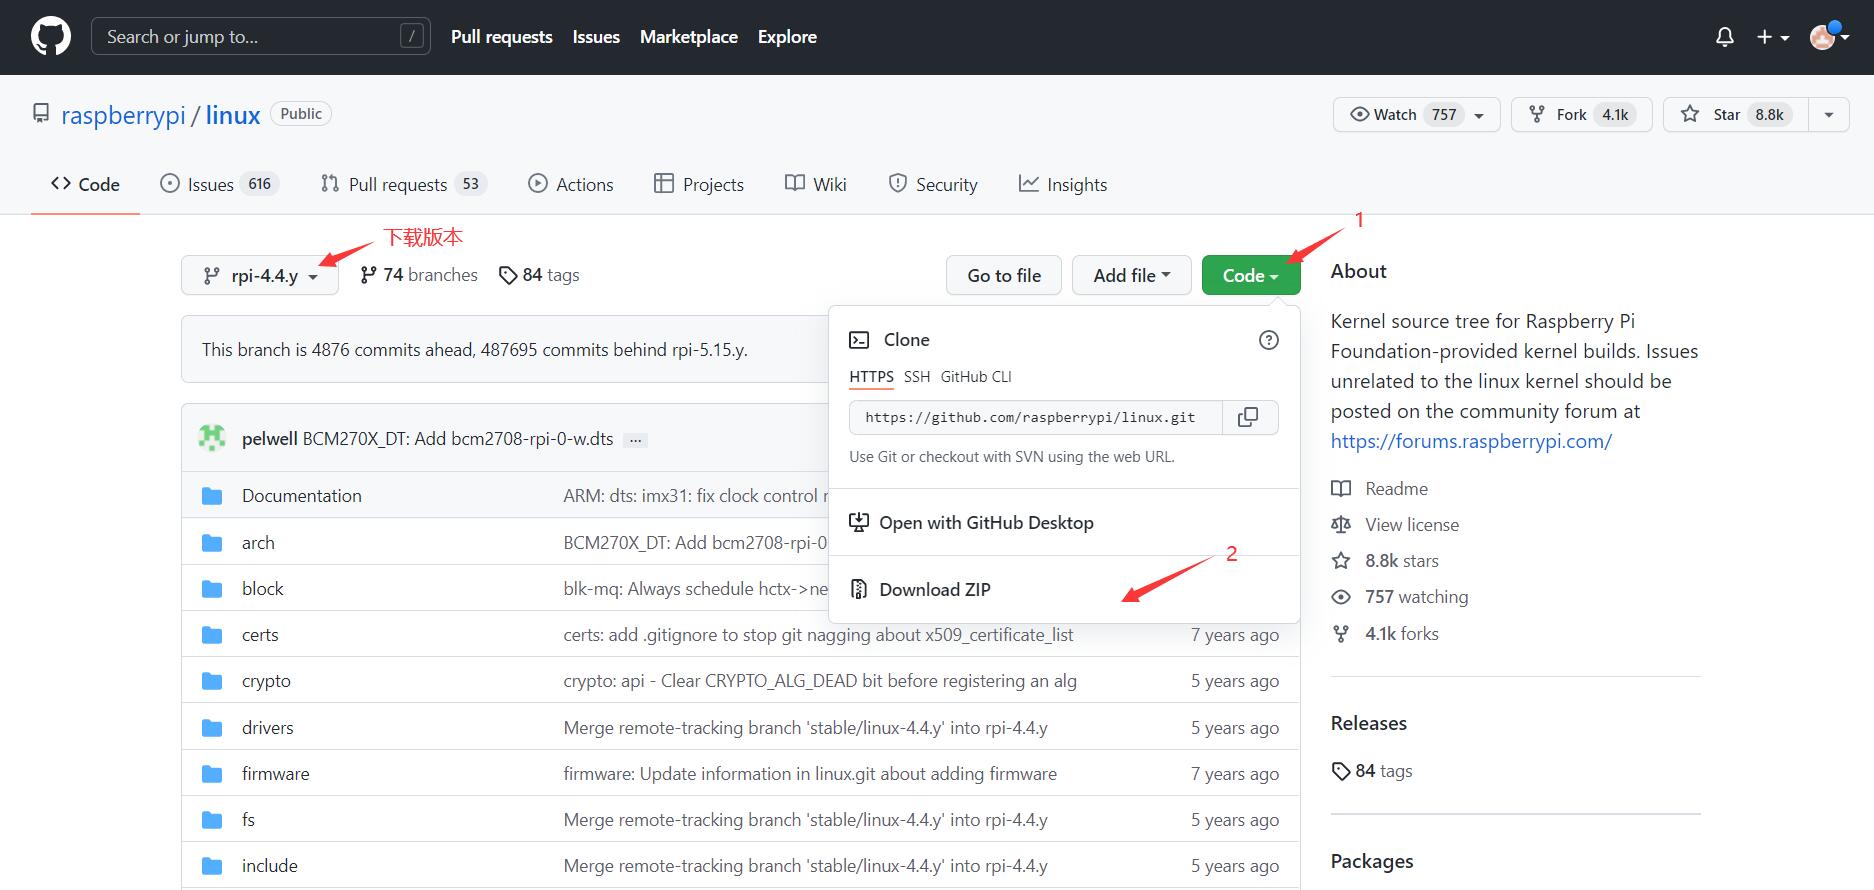Open the block folder
This screenshot has height=890, width=1874.
coord(263,589)
